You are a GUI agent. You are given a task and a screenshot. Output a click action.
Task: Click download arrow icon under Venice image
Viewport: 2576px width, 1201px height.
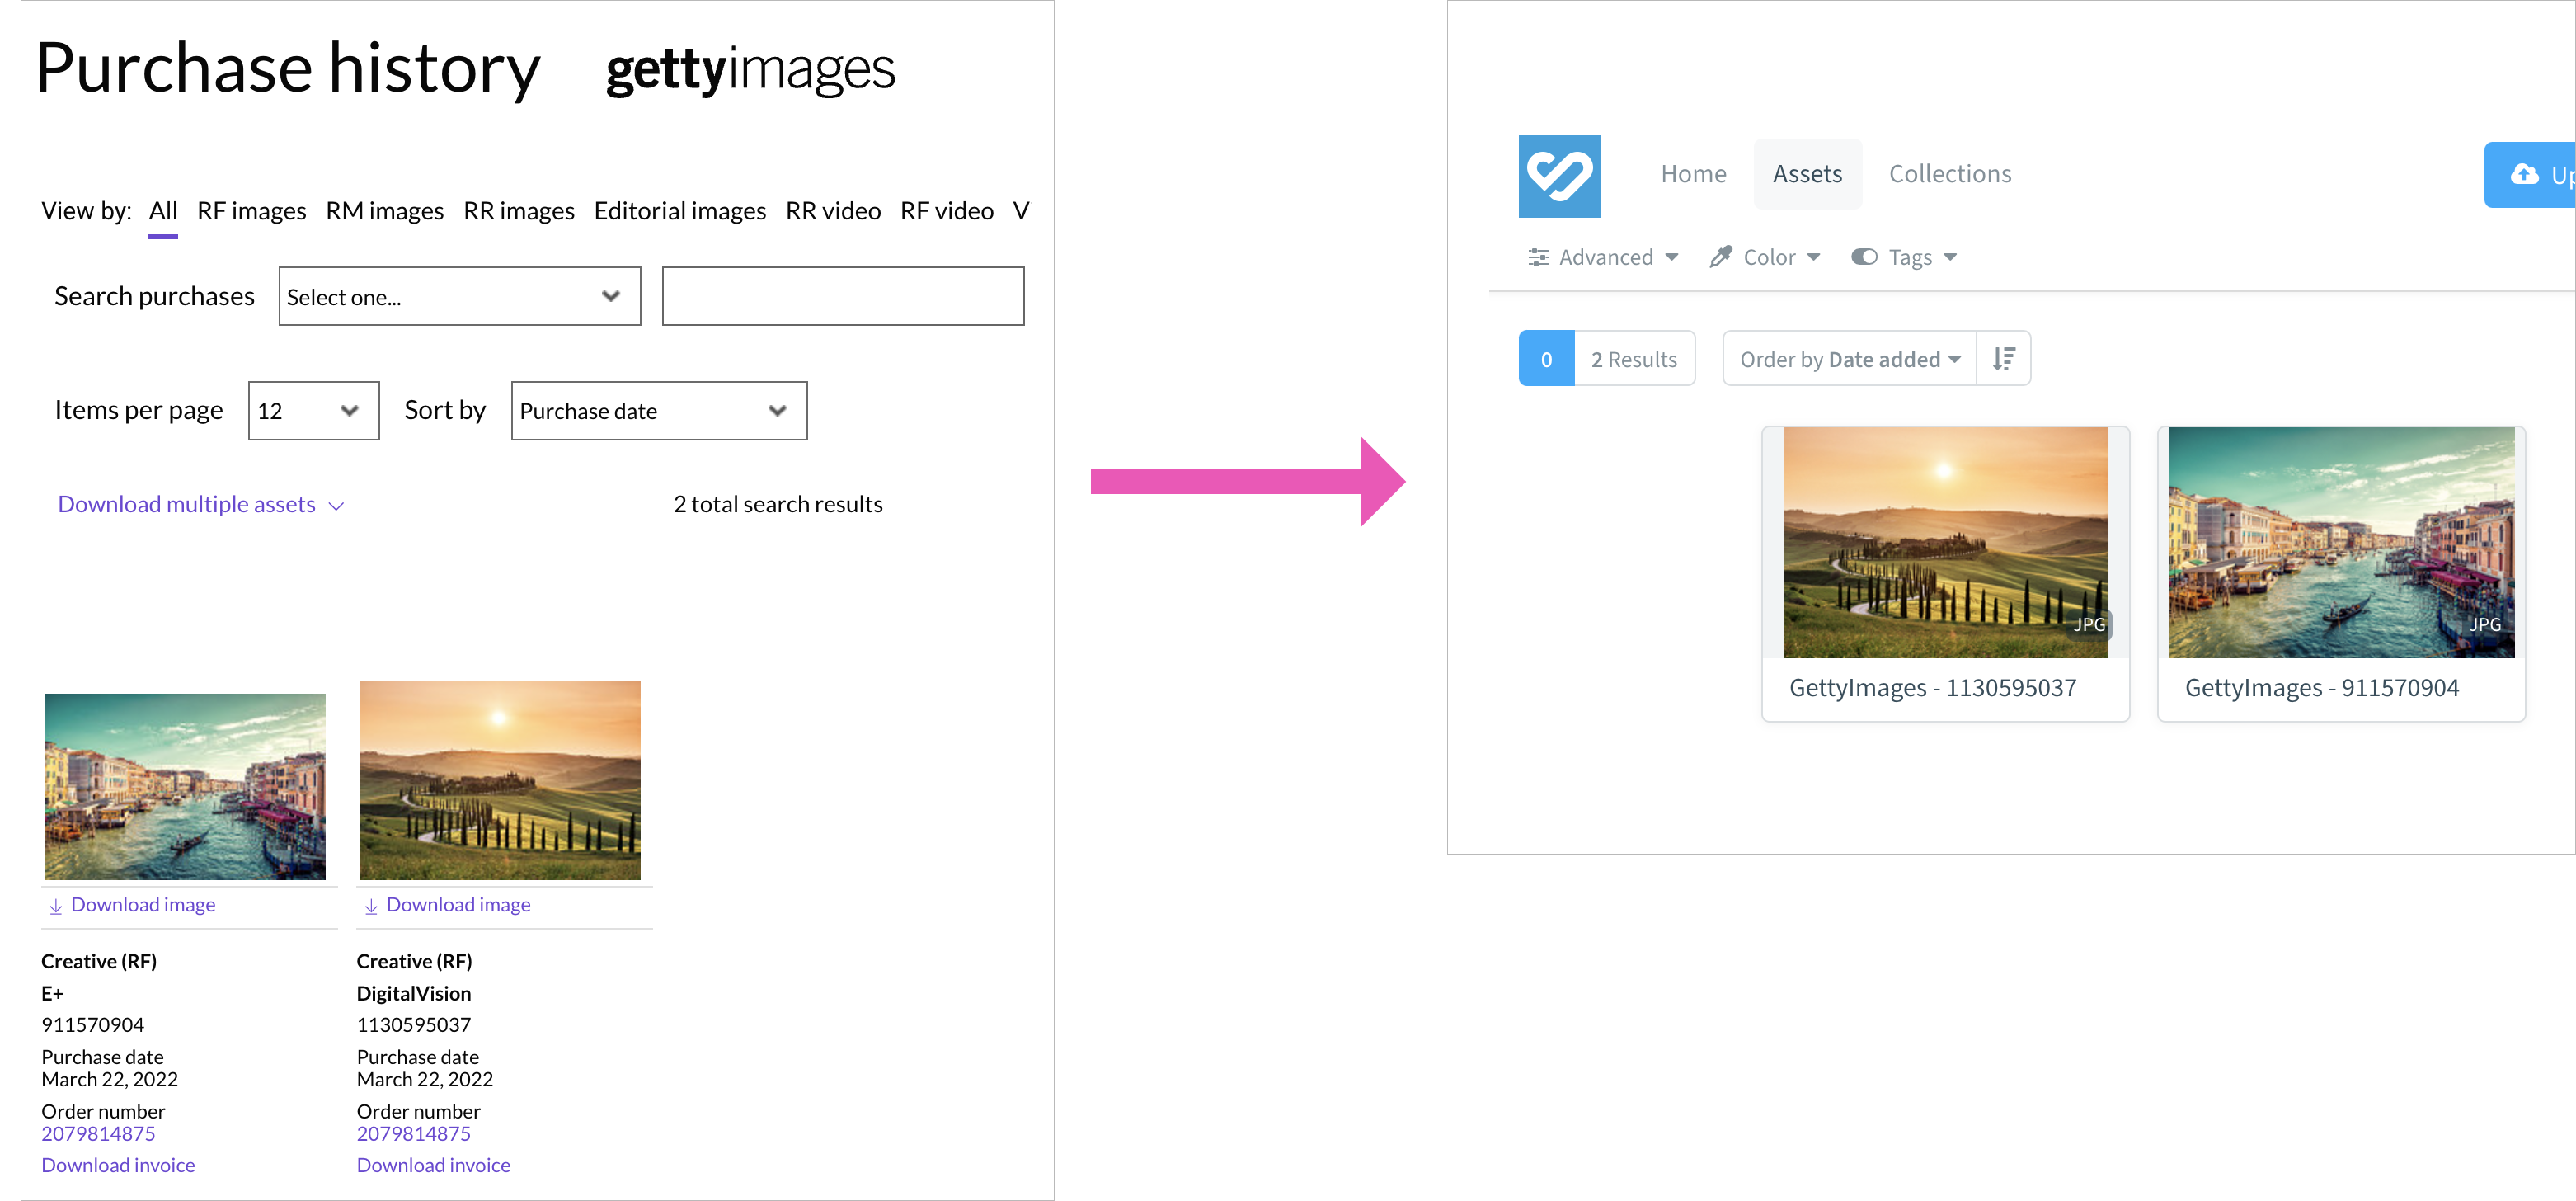pyautogui.click(x=56, y=906)
